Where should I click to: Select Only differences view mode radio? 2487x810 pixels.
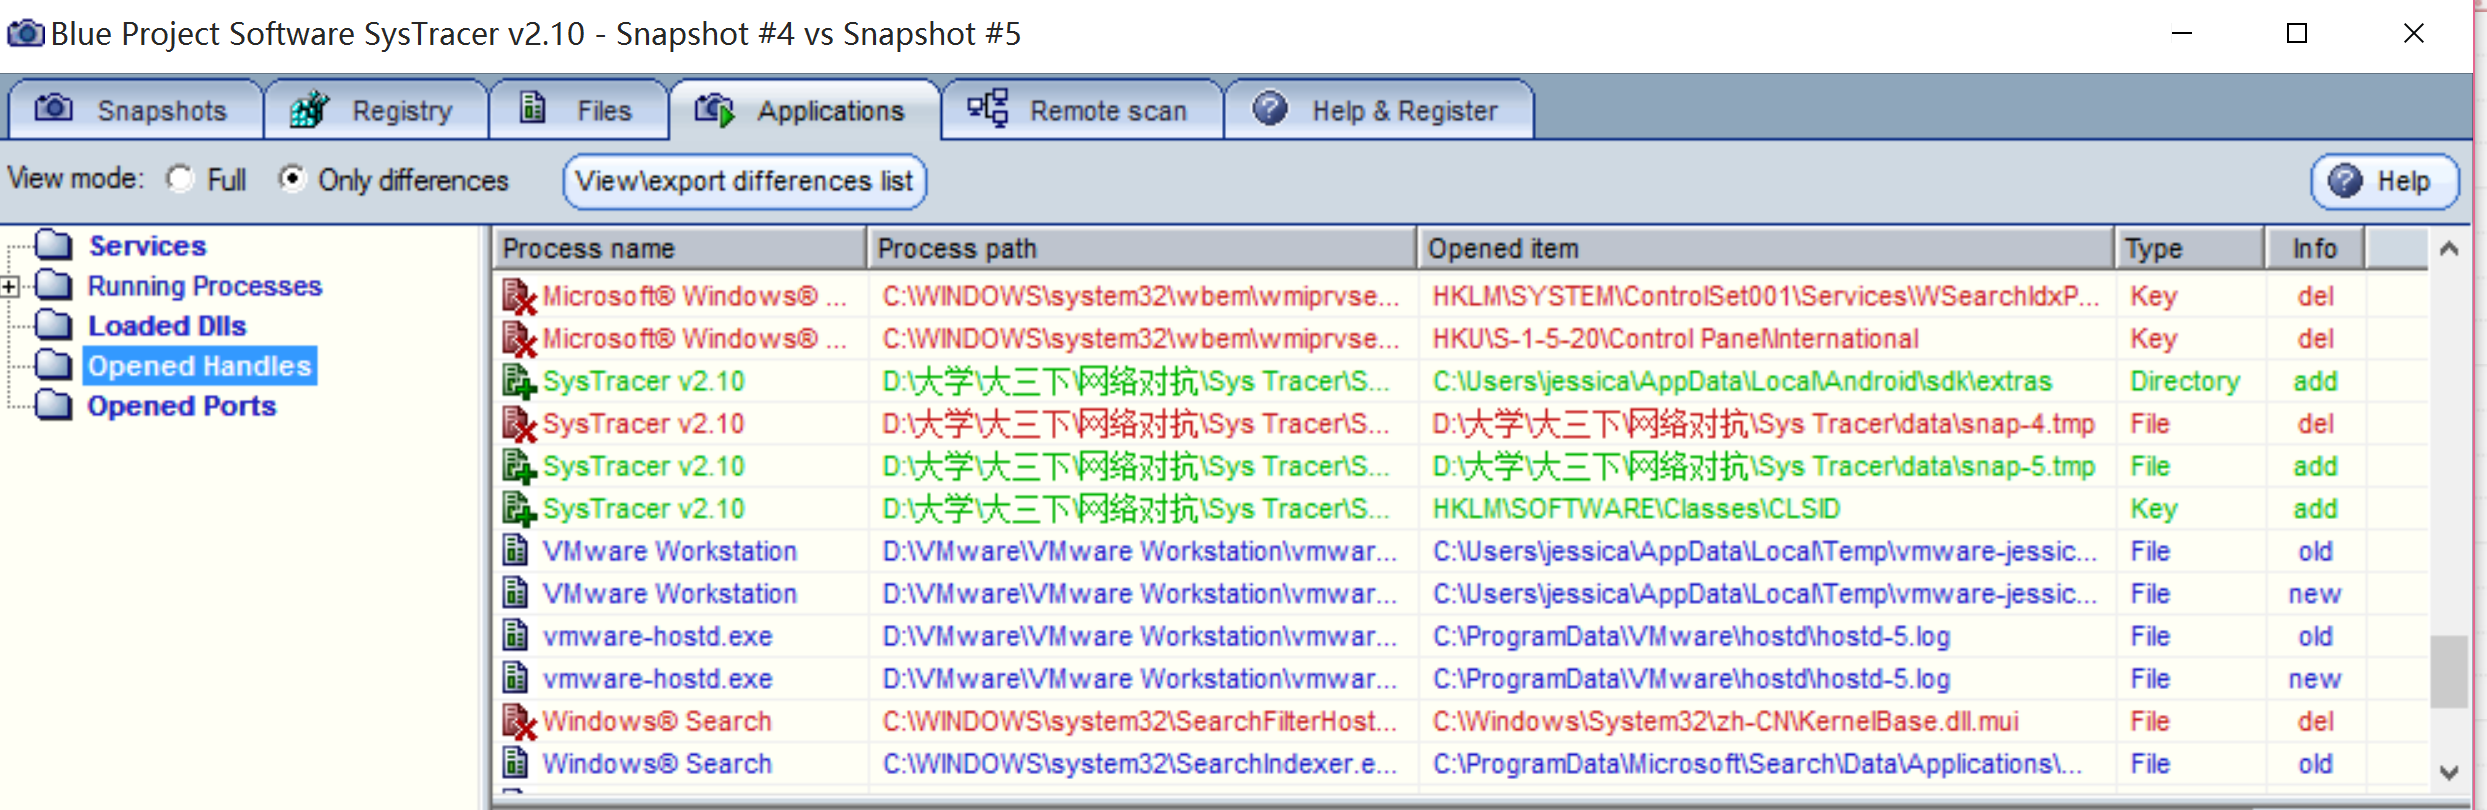click(292, 179)
